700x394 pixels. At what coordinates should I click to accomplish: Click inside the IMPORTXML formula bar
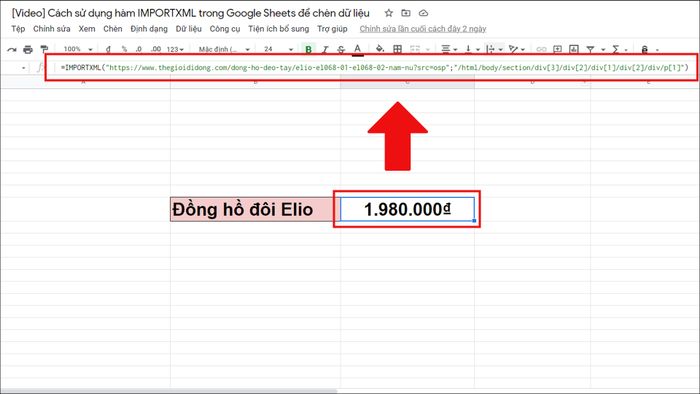(x=375, y=68)
